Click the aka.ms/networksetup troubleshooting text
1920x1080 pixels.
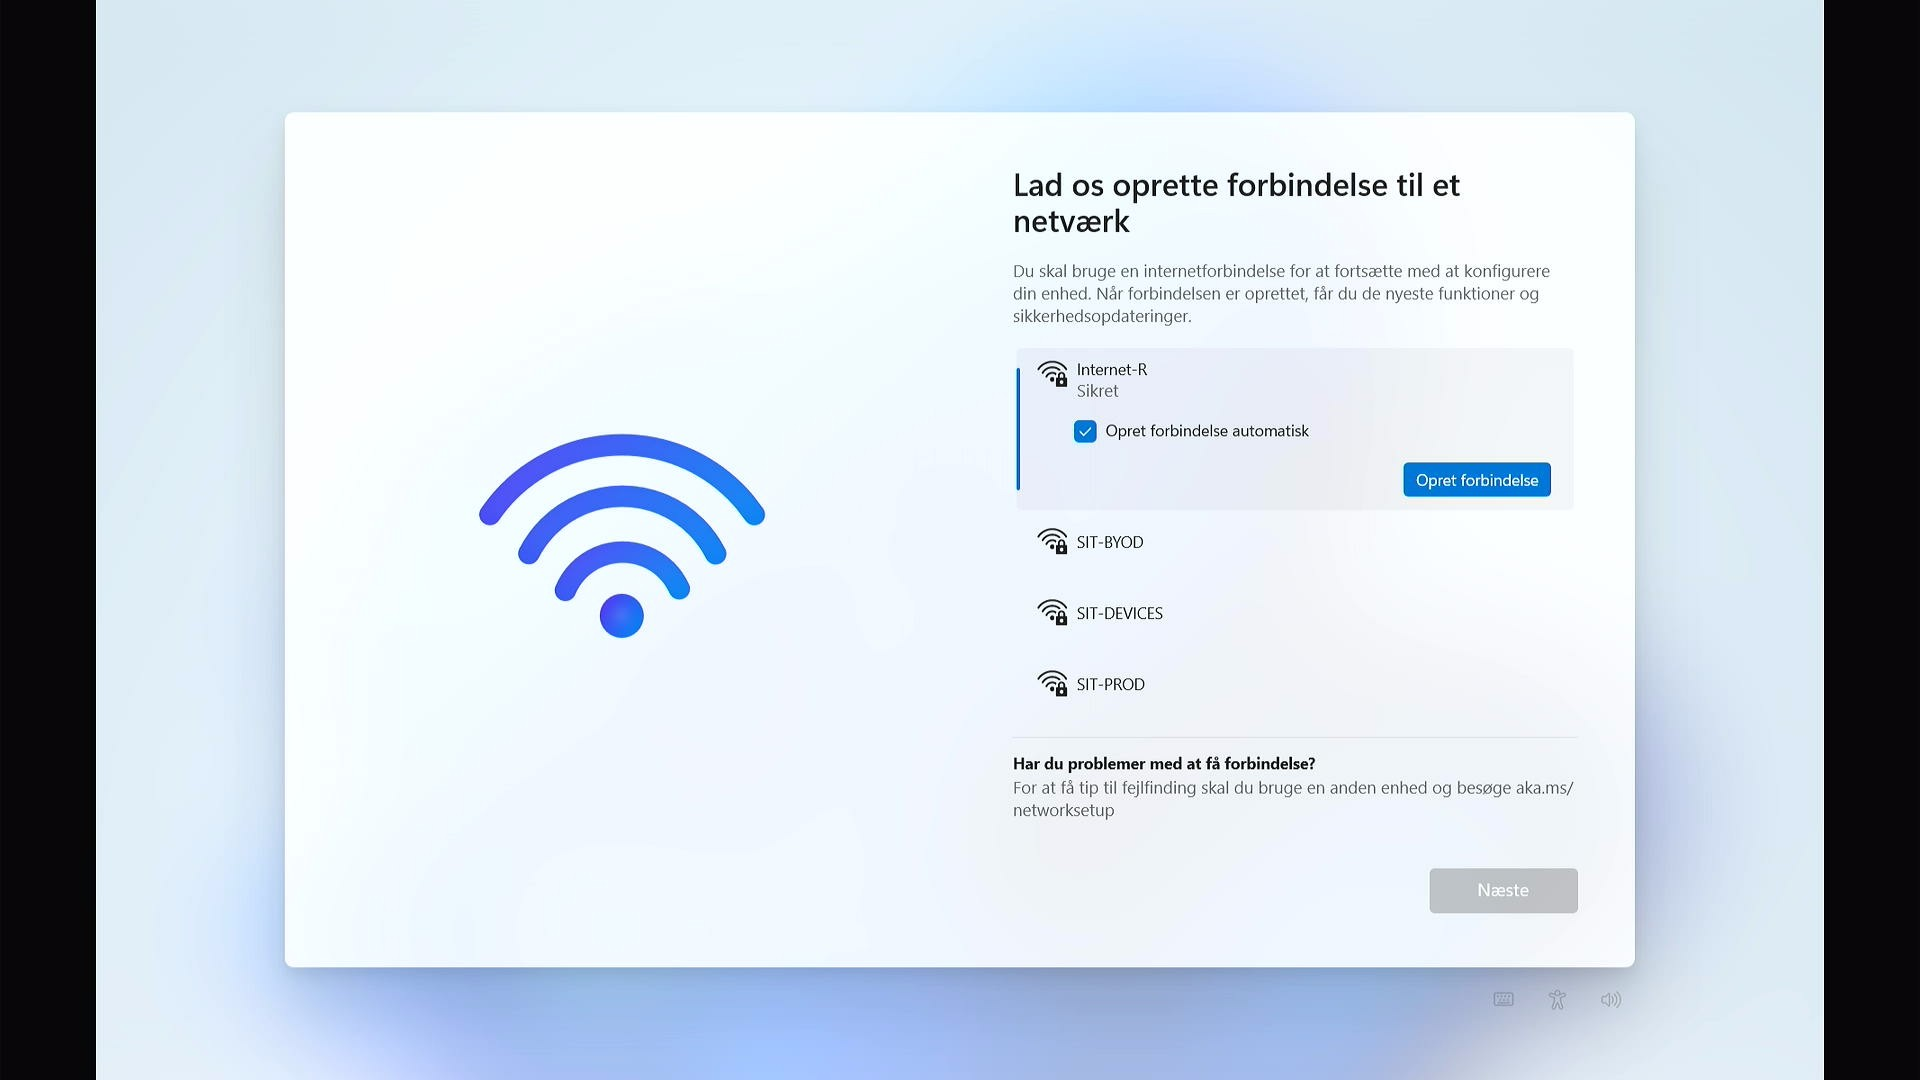pyautogui.click(x=1293, y=799)
